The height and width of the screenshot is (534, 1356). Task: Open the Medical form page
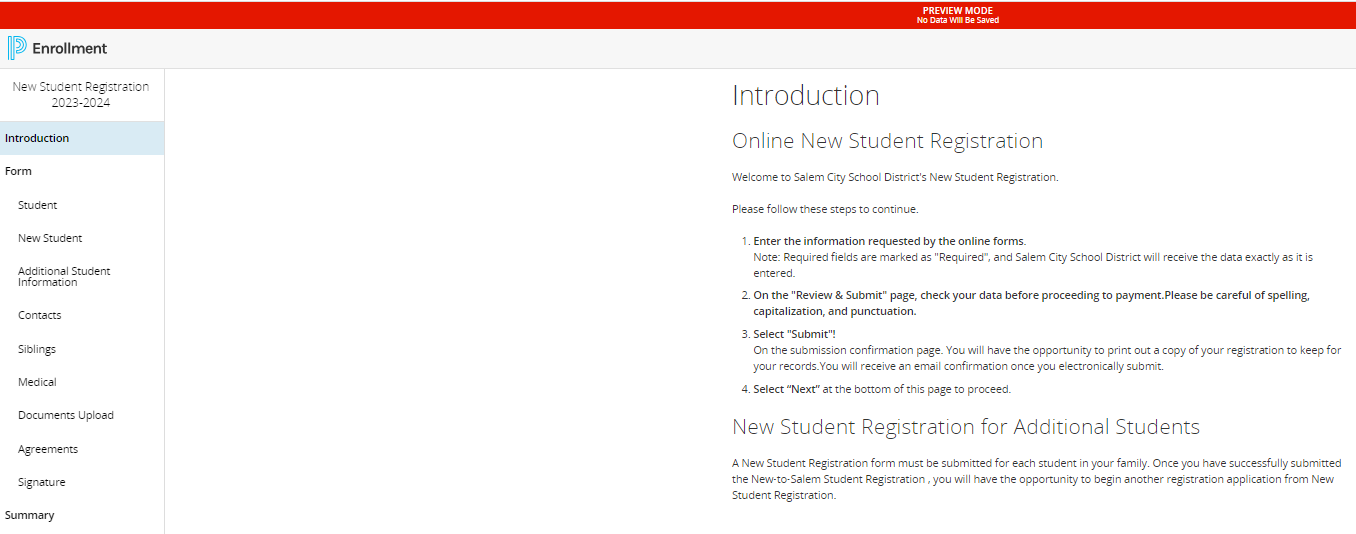[37, 382]
